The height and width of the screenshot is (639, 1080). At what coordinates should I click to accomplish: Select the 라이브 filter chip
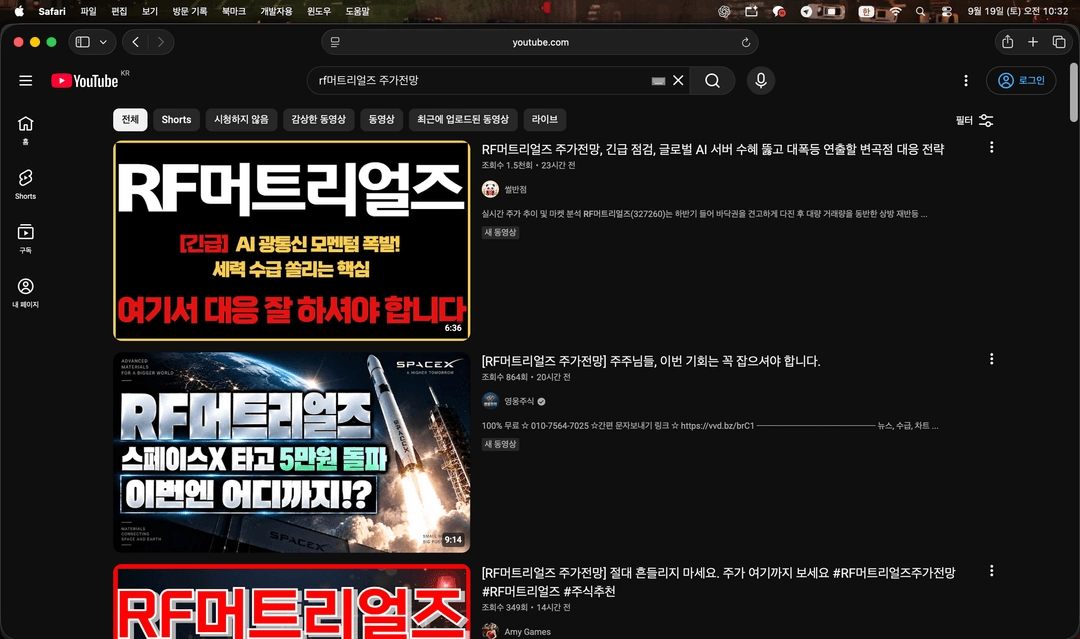545,119
